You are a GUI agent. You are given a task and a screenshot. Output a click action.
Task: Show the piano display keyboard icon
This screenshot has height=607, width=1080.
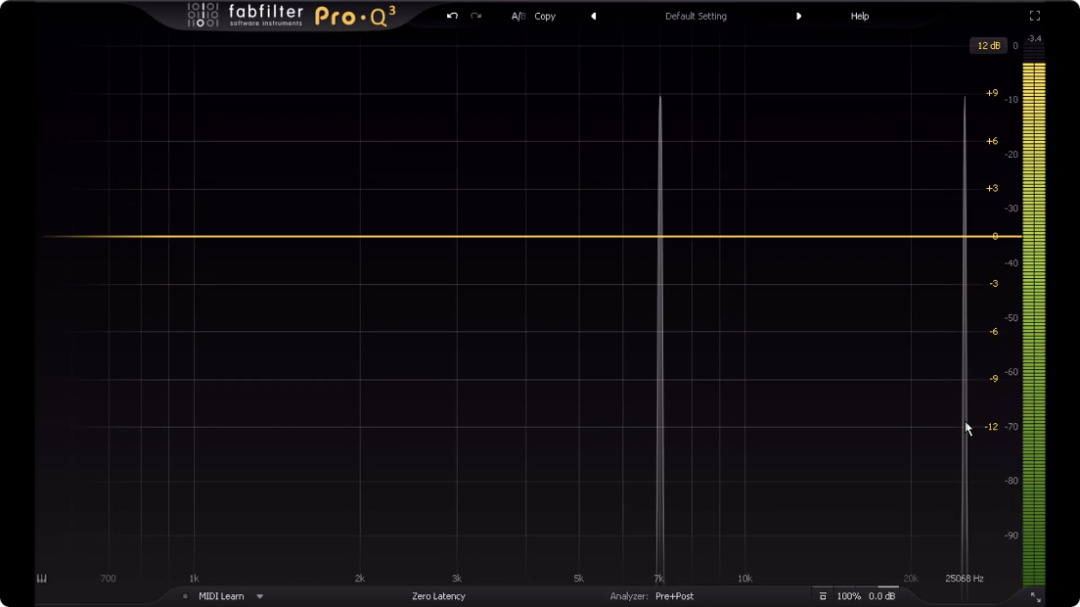pos(42,578)
